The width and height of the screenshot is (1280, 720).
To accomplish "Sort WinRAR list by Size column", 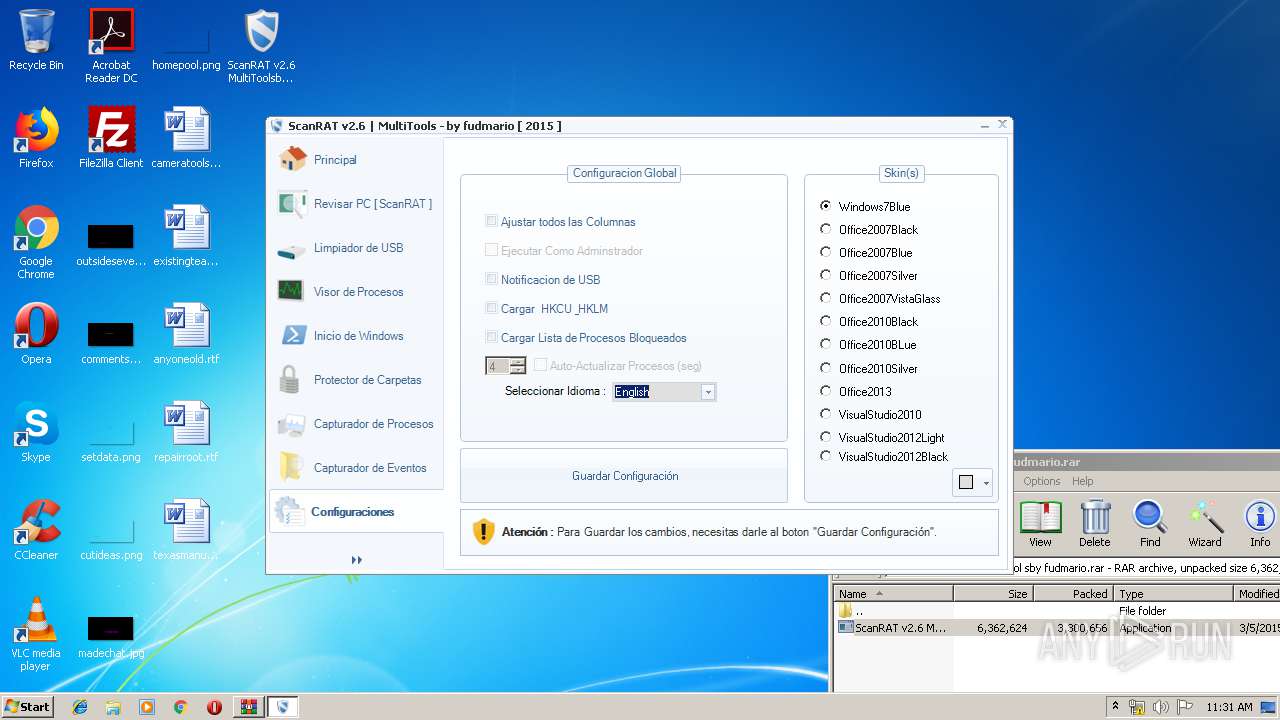I will coord(993,594).
